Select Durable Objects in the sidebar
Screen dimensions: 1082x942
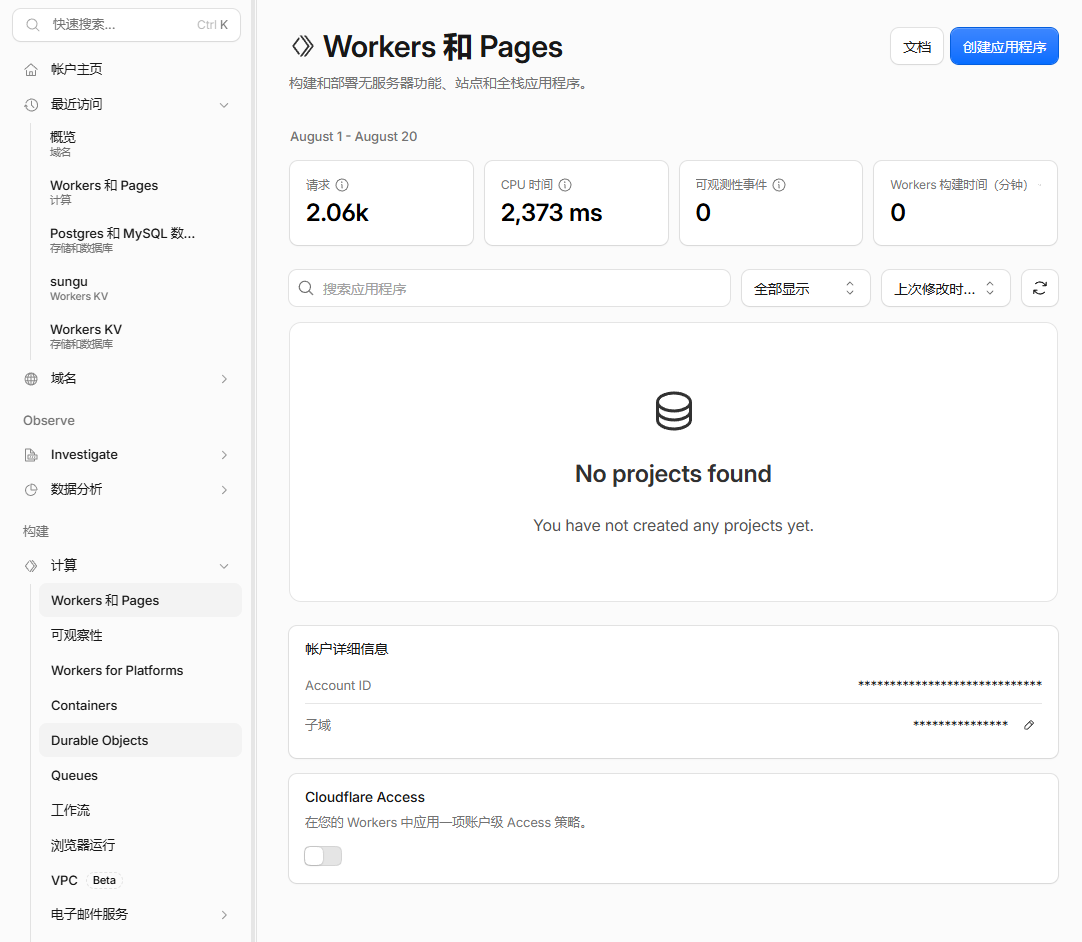(x=140, y=740)
